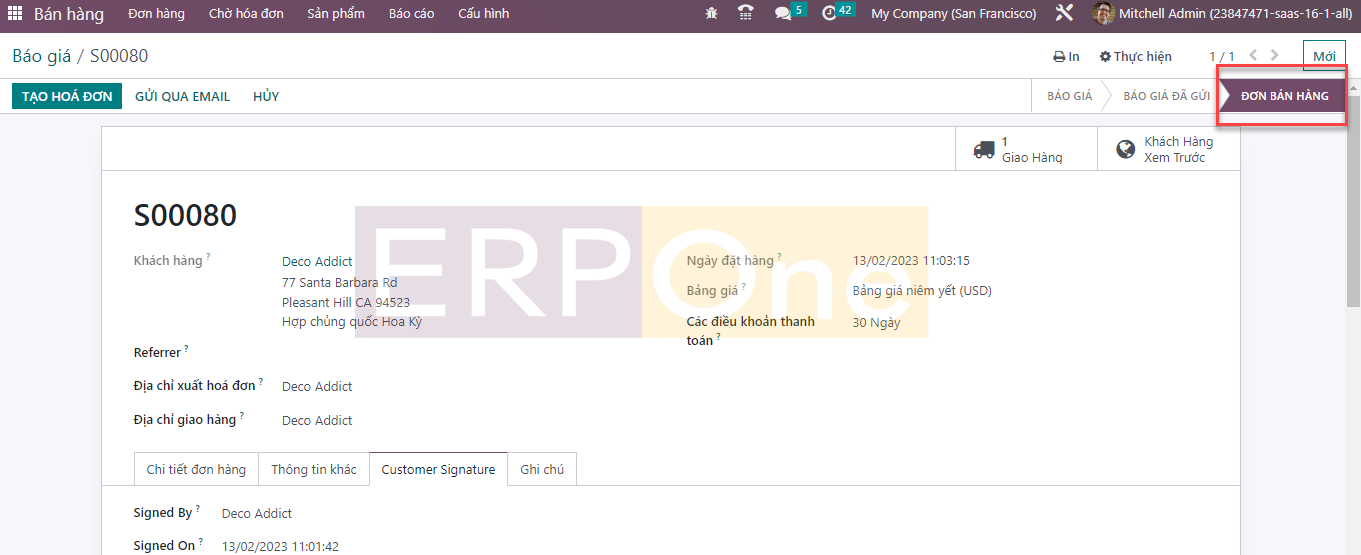Open the apps grid menu icon

coord(15,14)
